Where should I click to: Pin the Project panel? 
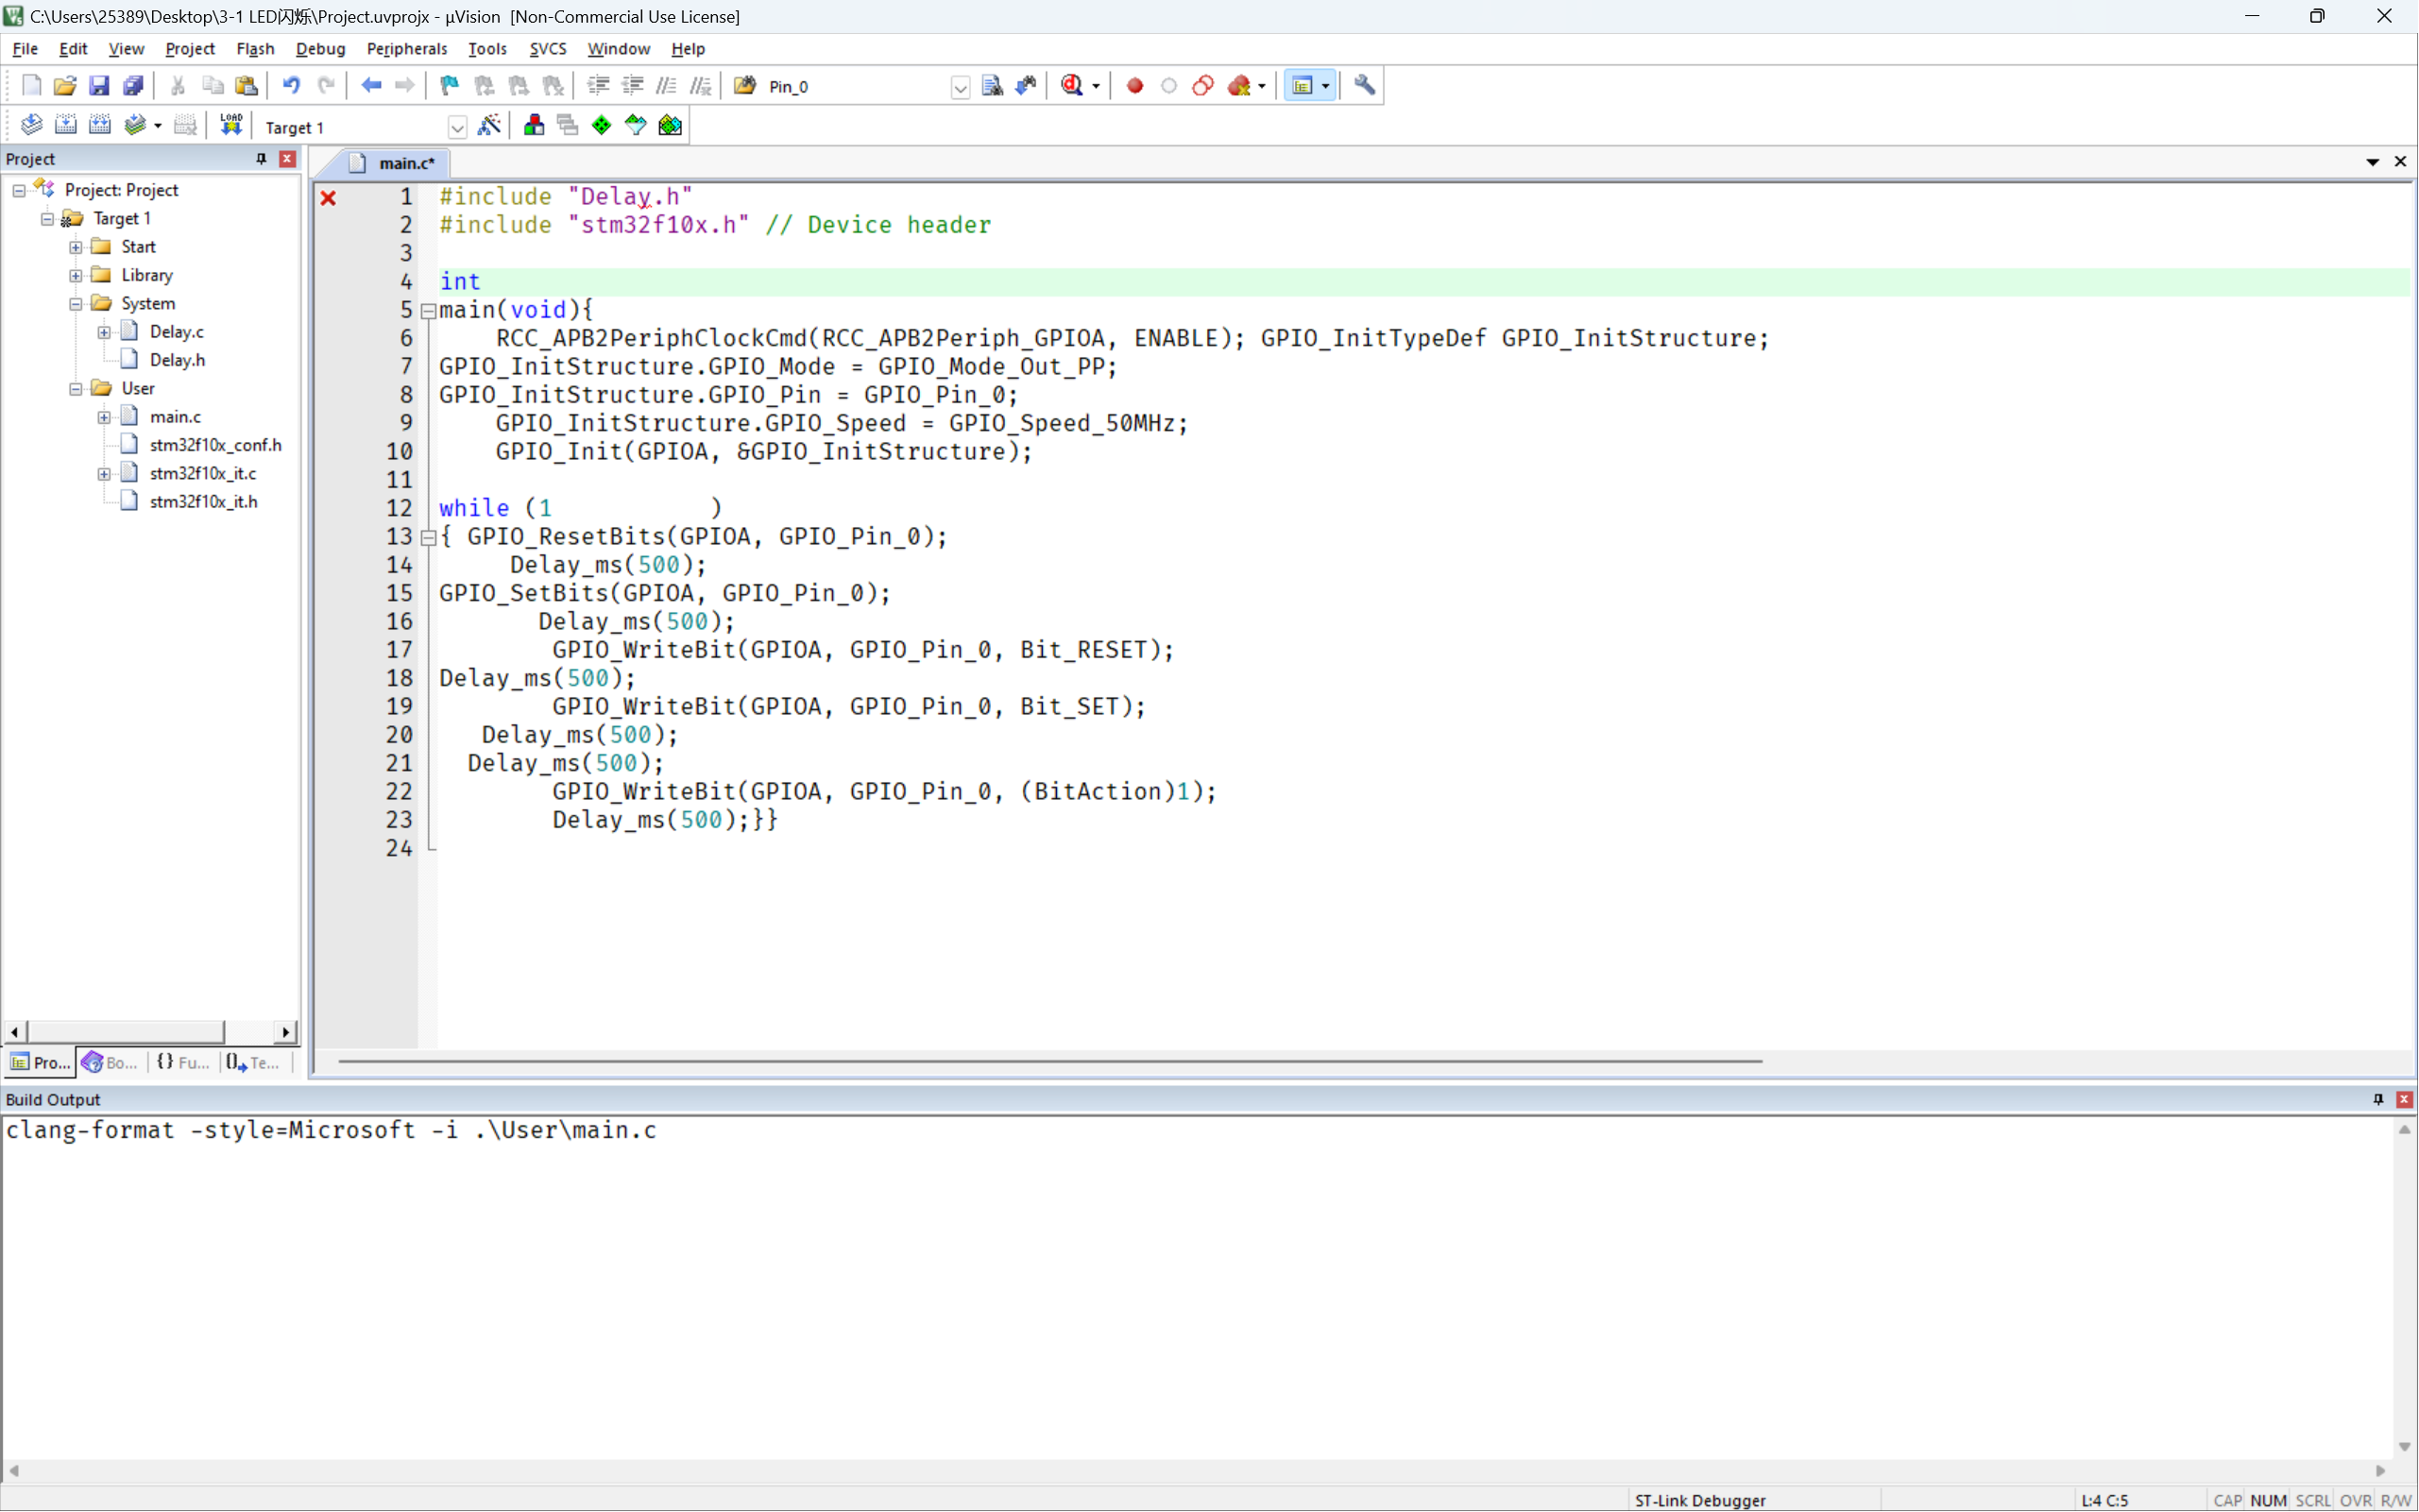pos(261,159)
